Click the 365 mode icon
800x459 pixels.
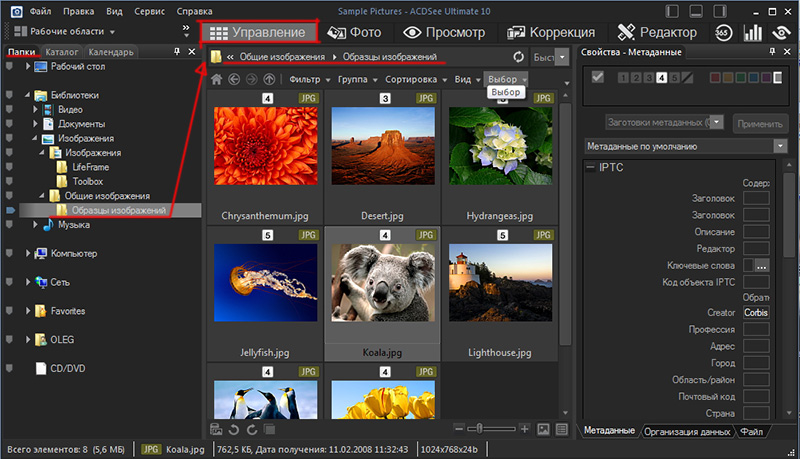point(722,33)
